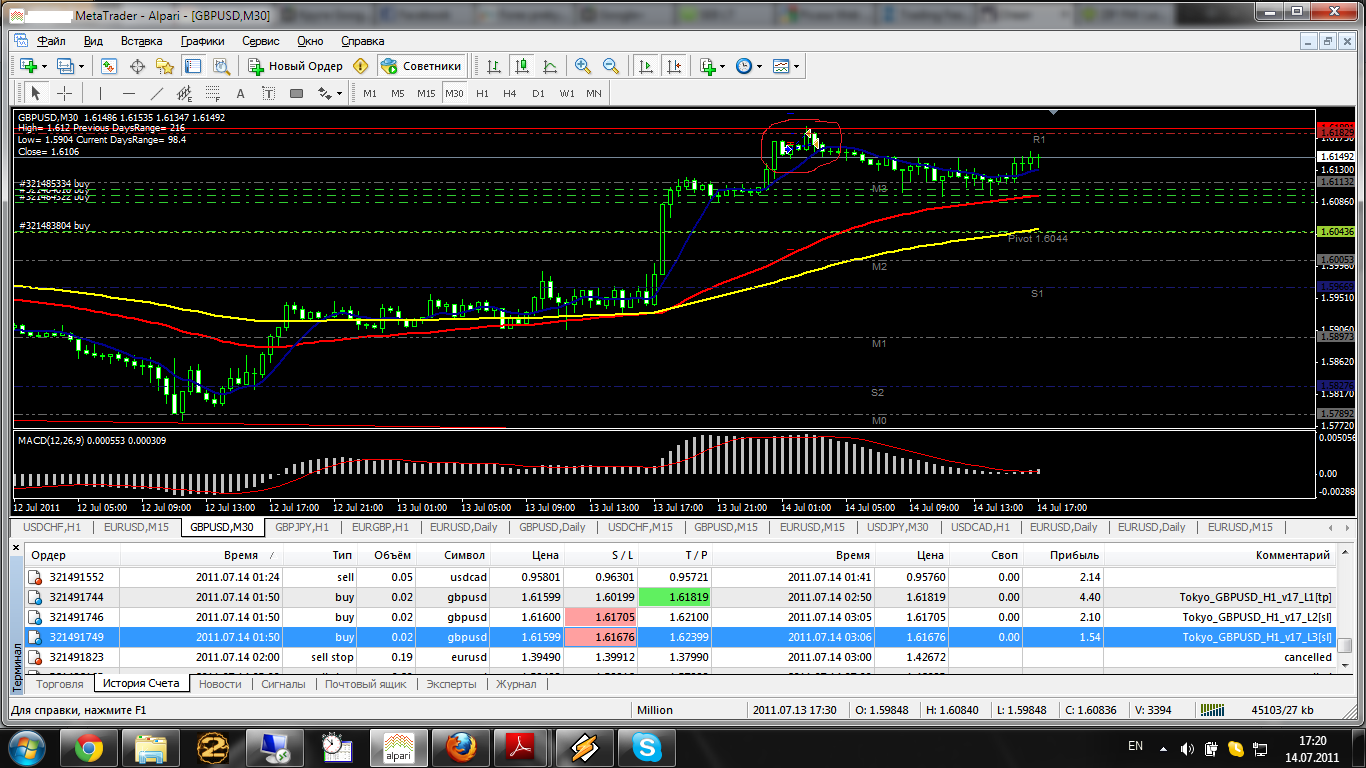This screenshot has height=768, width=1366.
Task: Toggle chart shift icon
Action: click(674, 66)
